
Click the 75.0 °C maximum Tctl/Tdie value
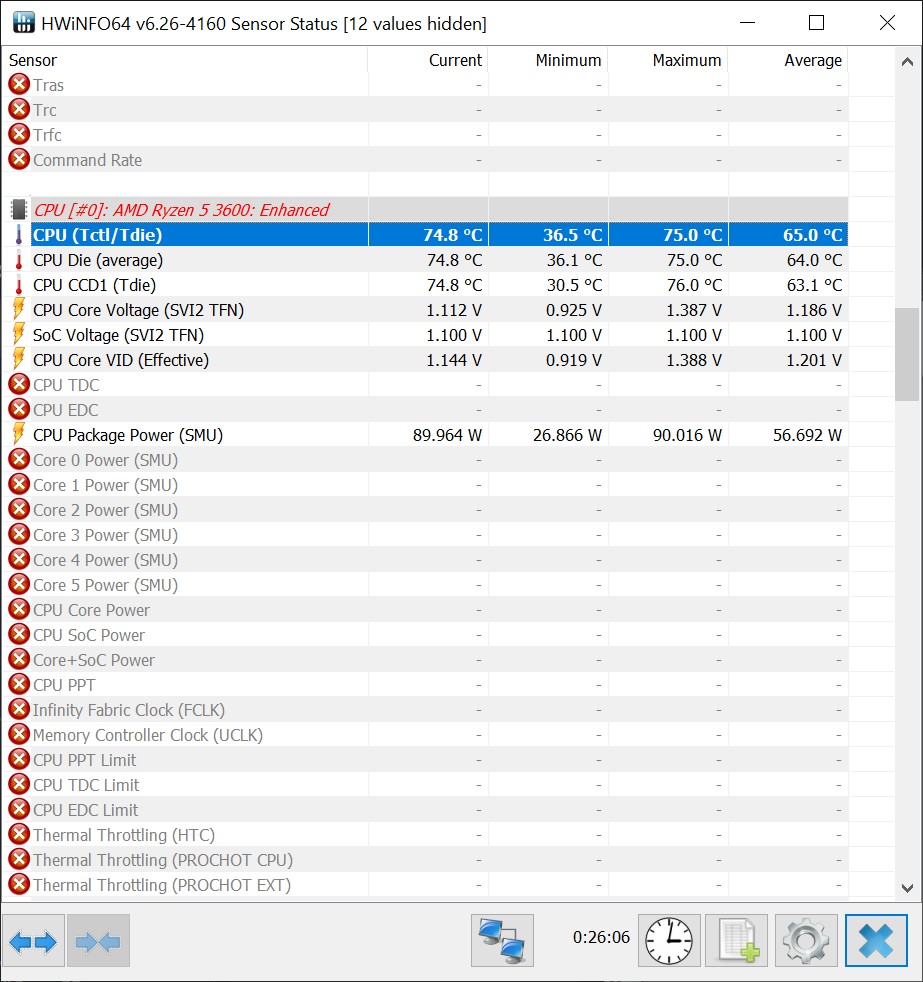(693, 235)
